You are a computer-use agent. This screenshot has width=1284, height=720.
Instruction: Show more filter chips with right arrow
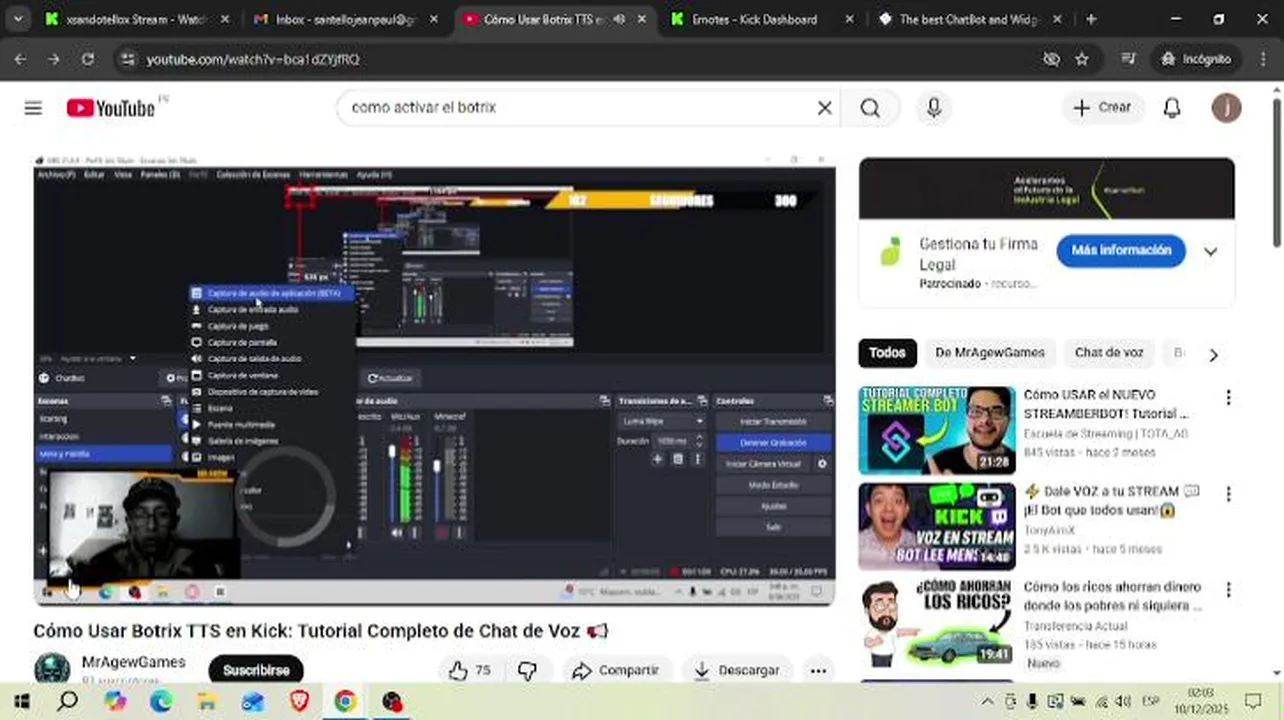point(1213,354)
